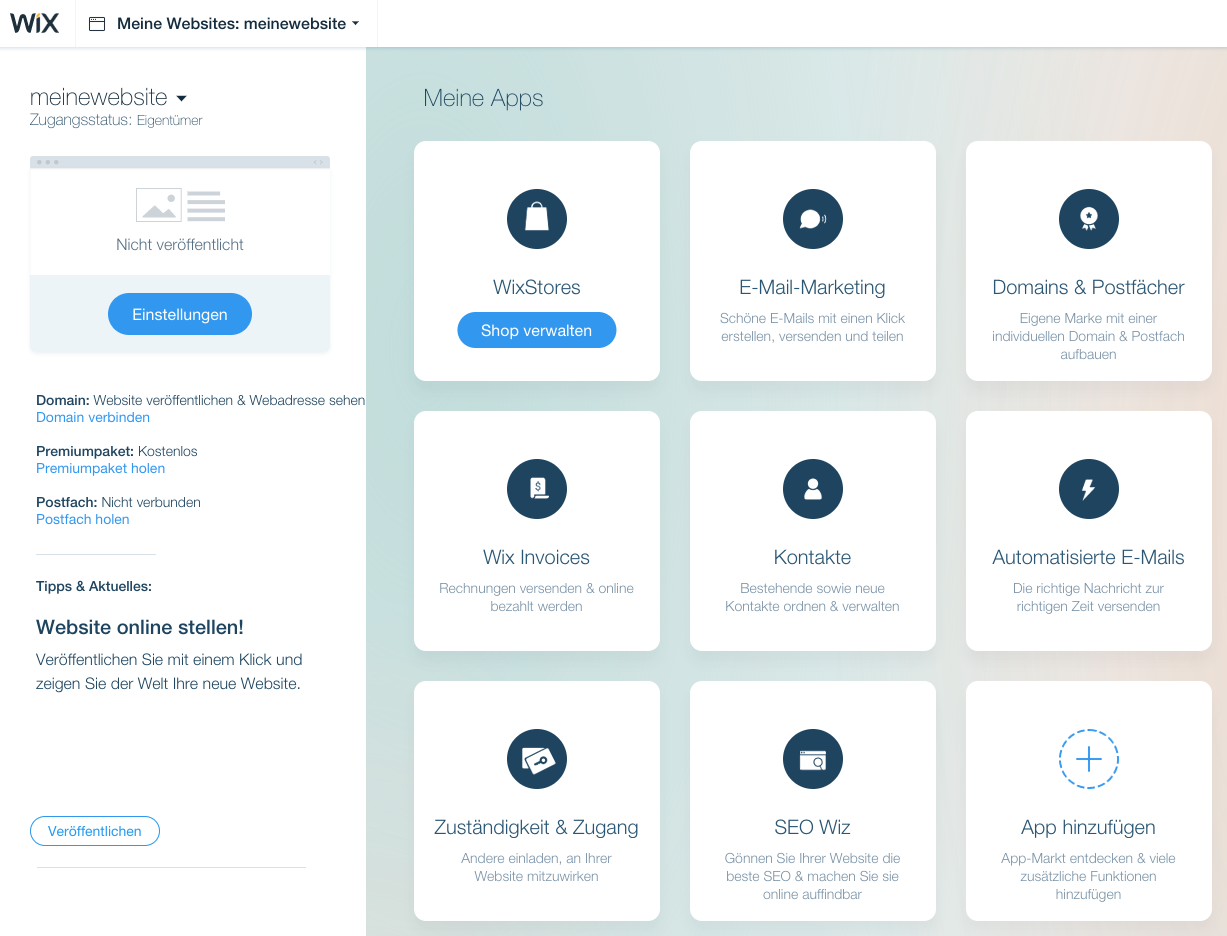
Task: Open the SEO Wiz title
Action: (x=813, y=827)
